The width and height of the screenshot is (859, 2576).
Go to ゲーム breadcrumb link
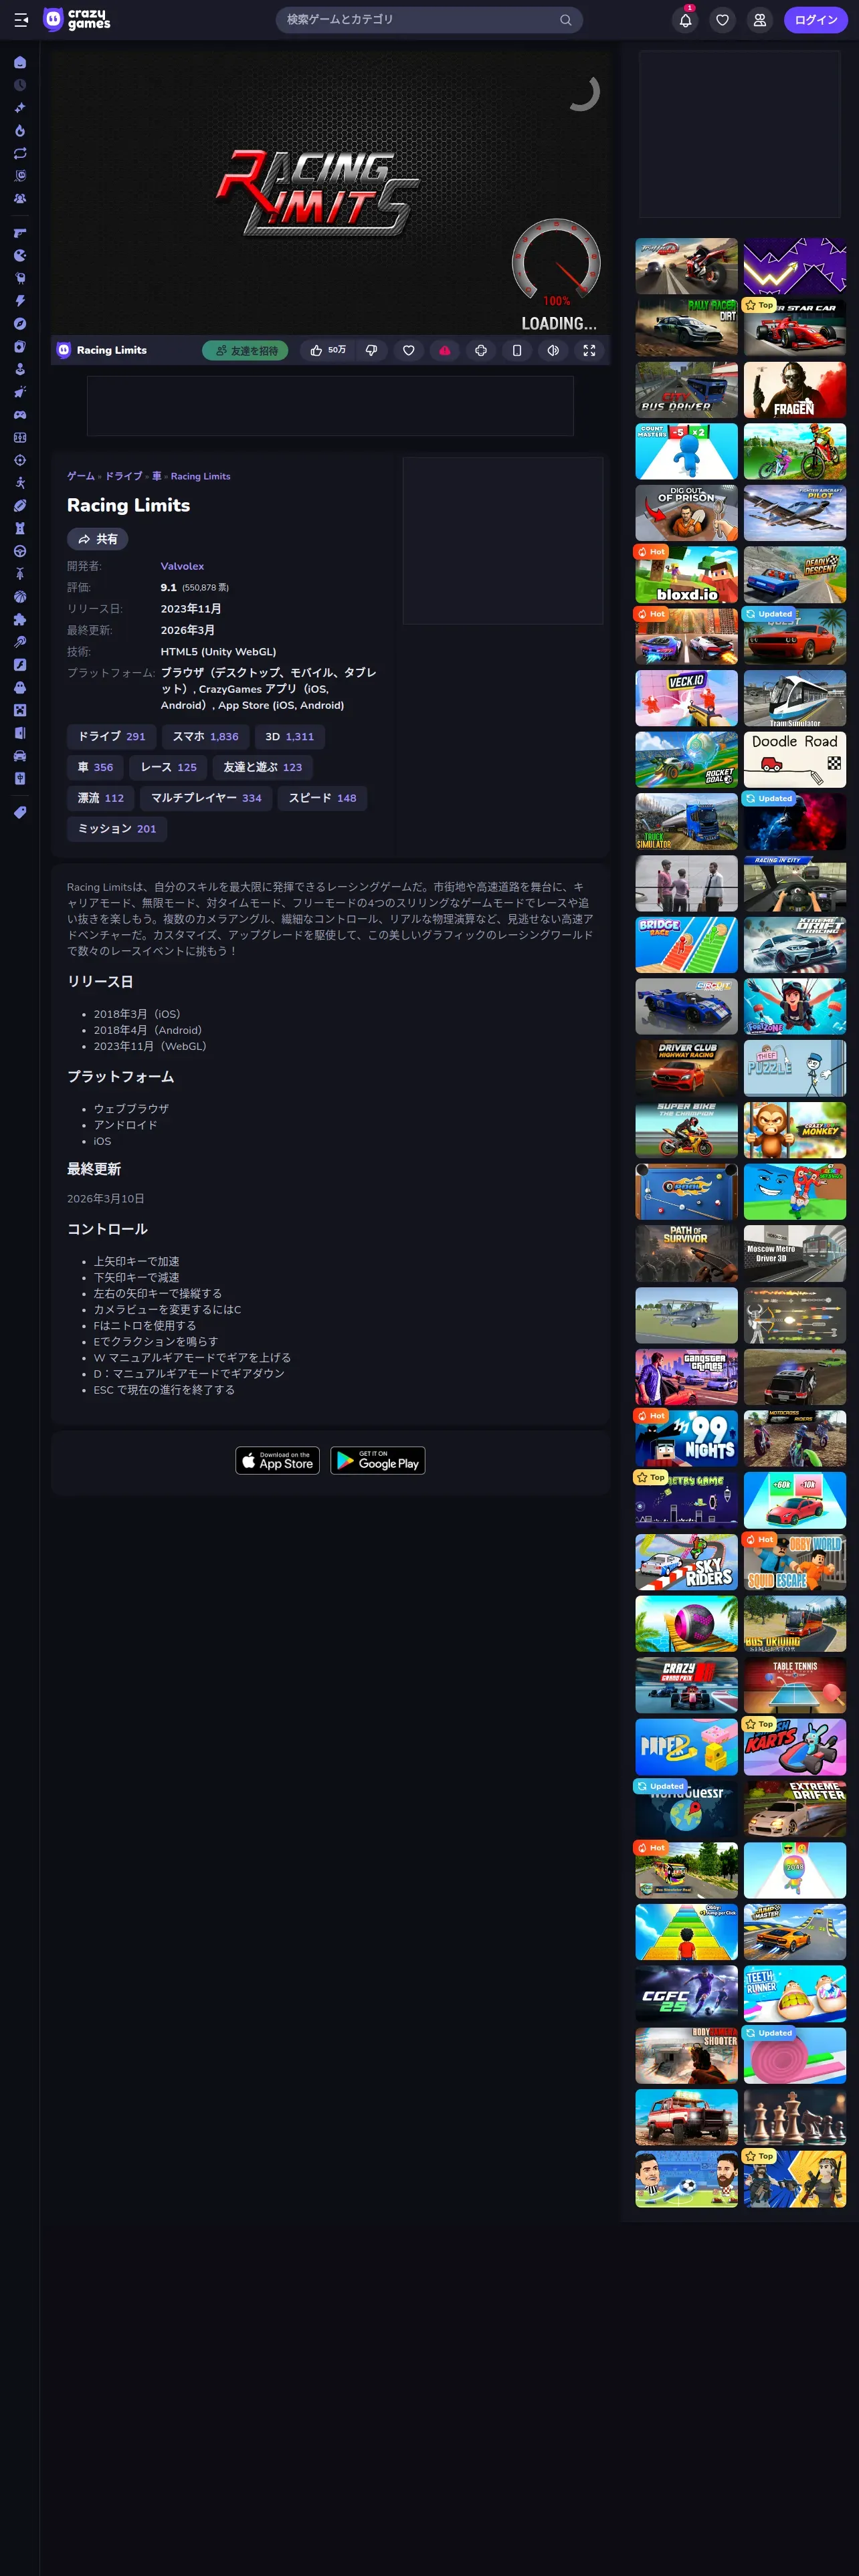pyautogui.click(x=81, y=476)
